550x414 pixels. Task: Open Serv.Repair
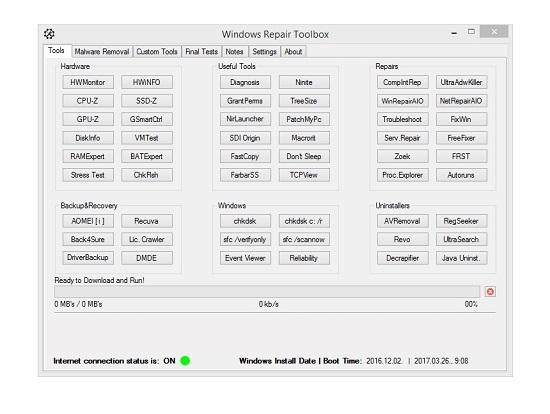coord(403,138)
